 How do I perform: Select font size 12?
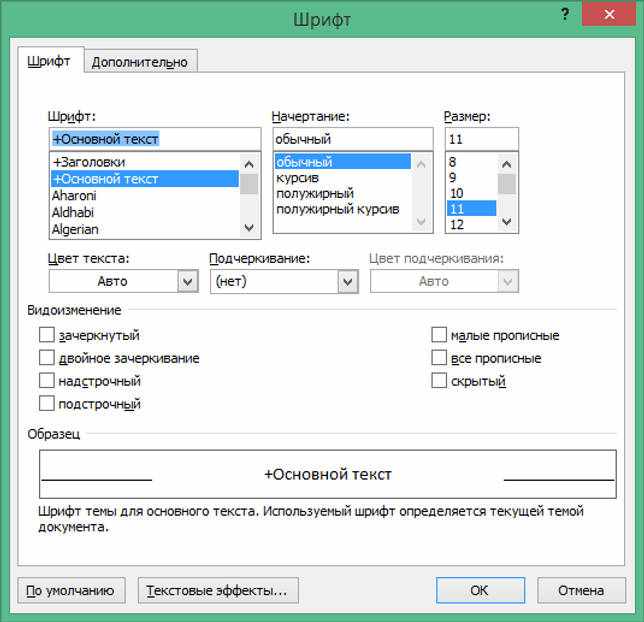(472, 224)
